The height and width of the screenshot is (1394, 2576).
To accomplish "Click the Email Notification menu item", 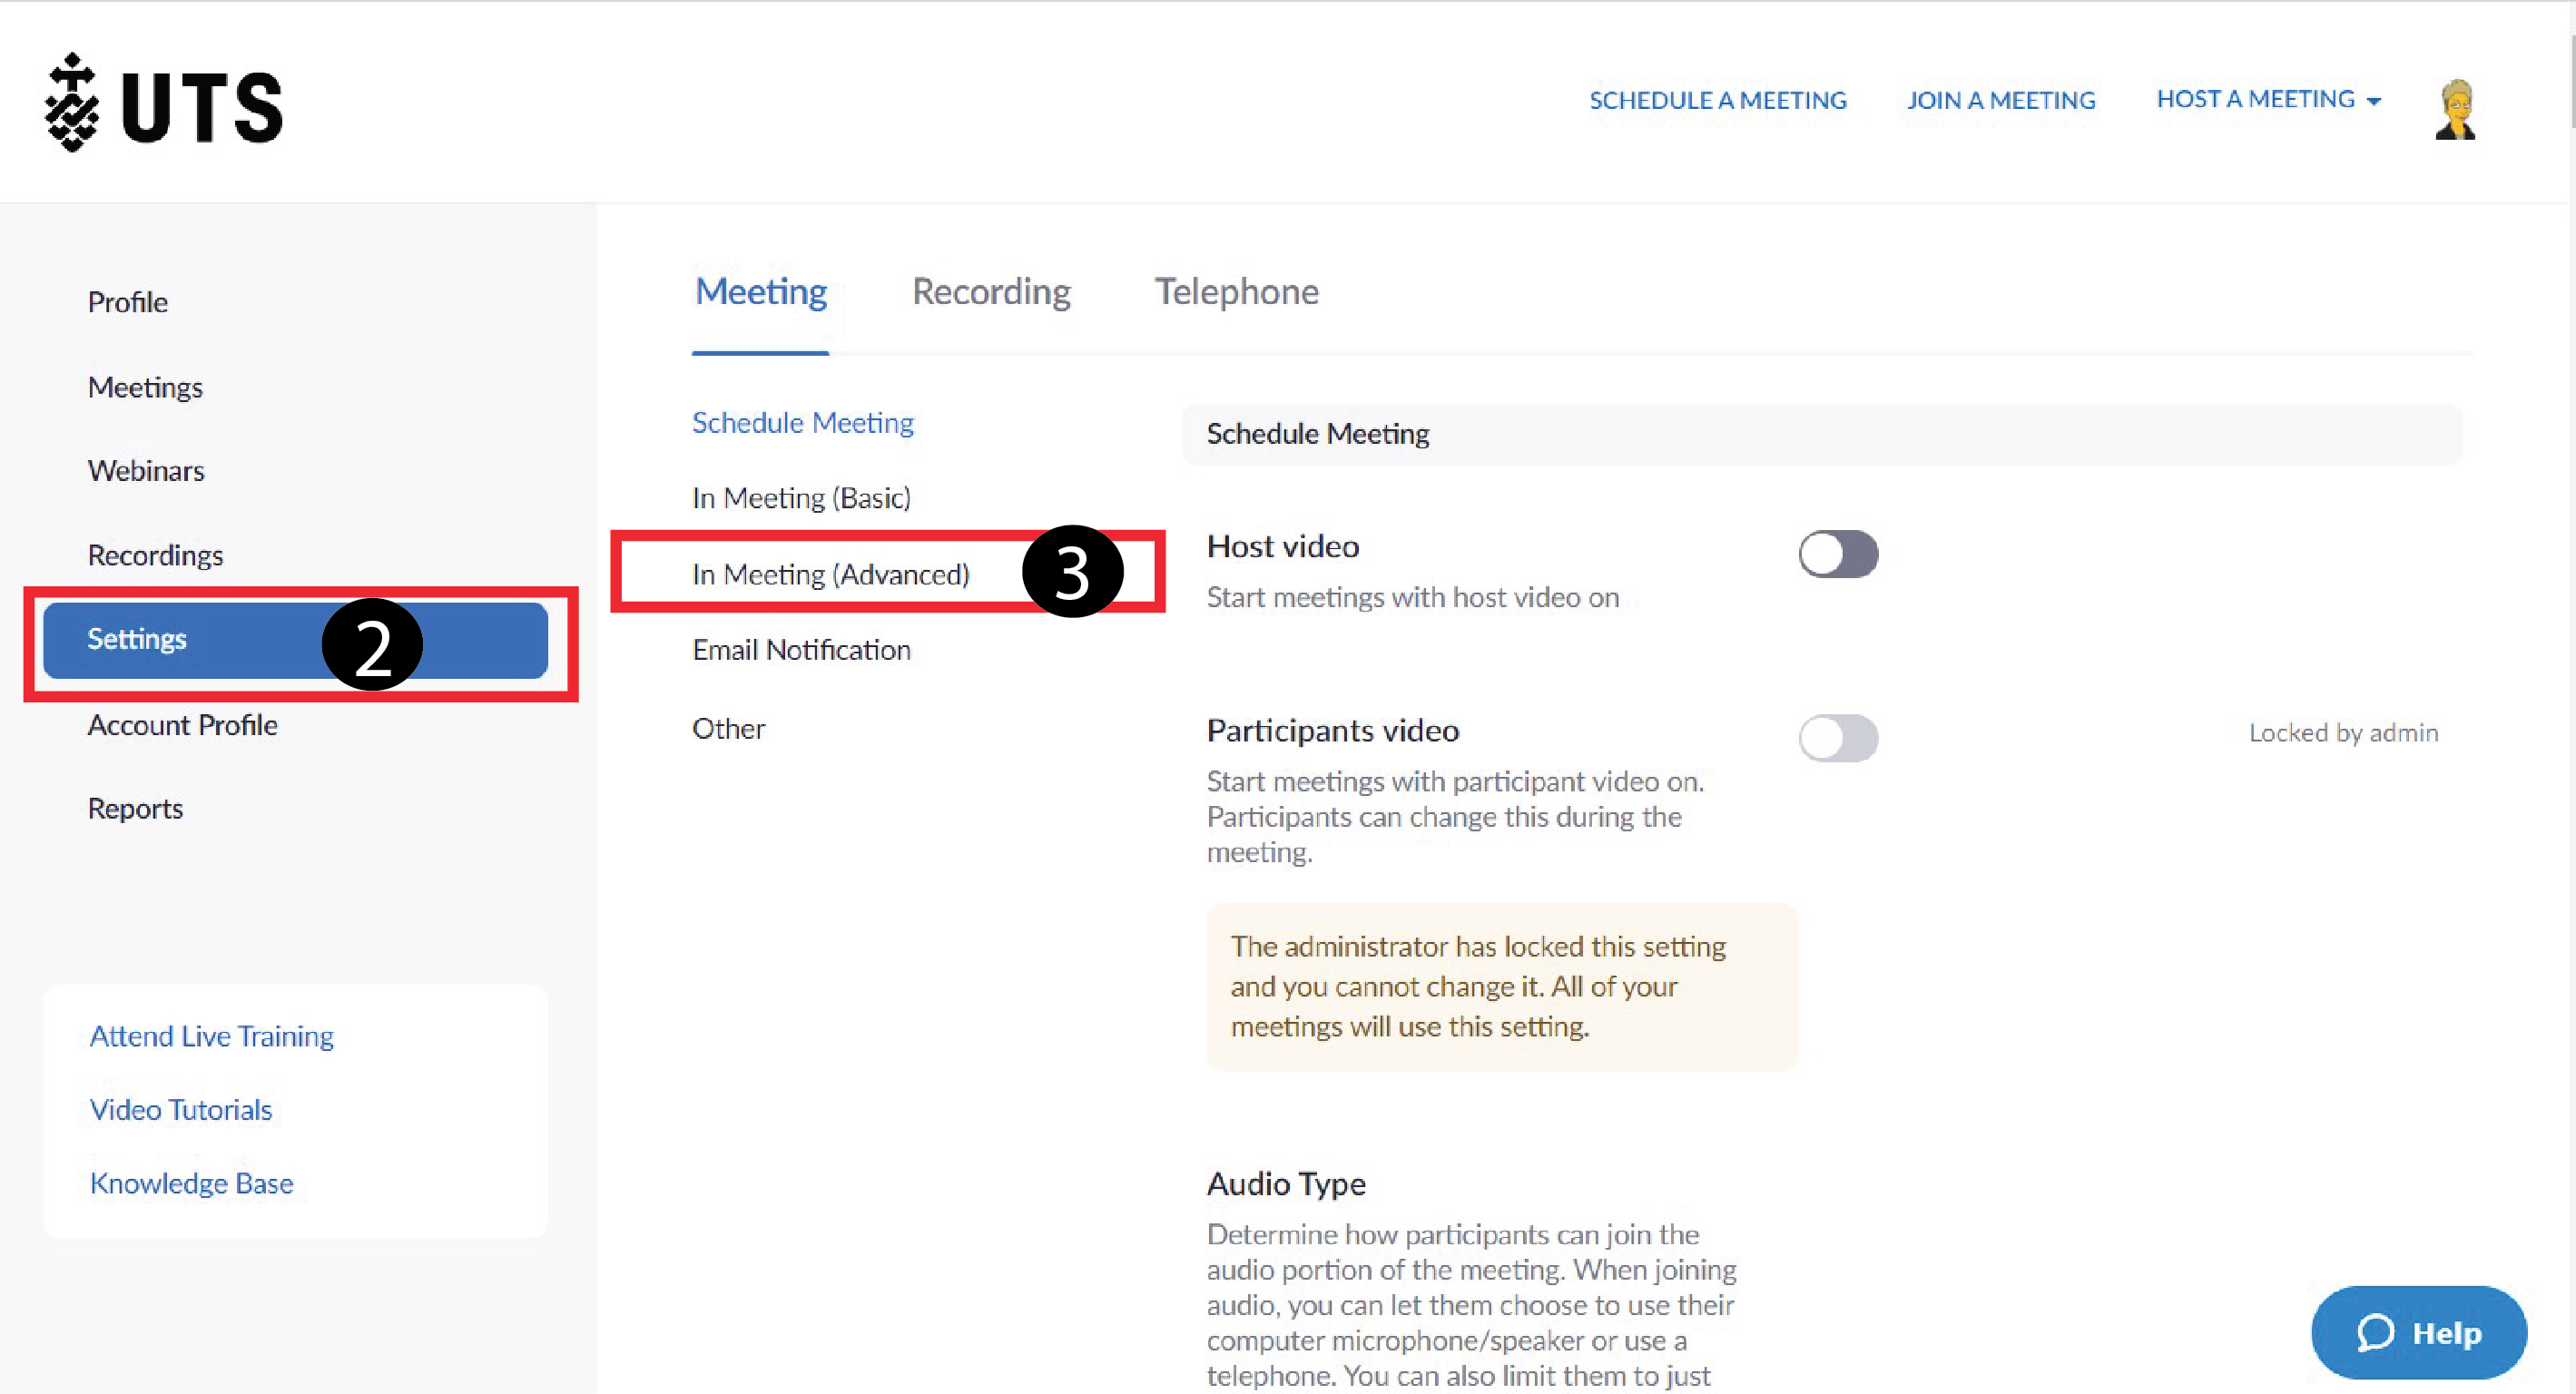I will pos(801,649).
